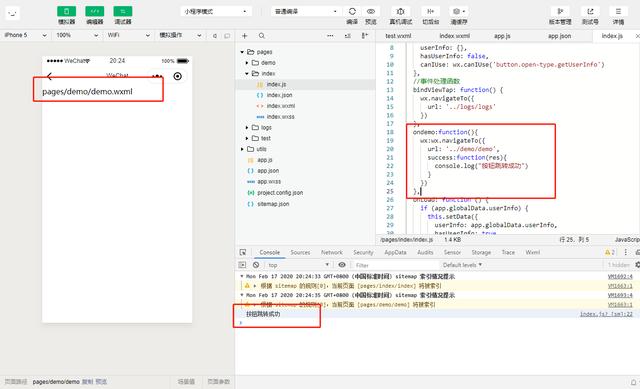Expand the logs folder
Image resolution: width=640 pixels, height=389 pixels.
click(247, 128)
